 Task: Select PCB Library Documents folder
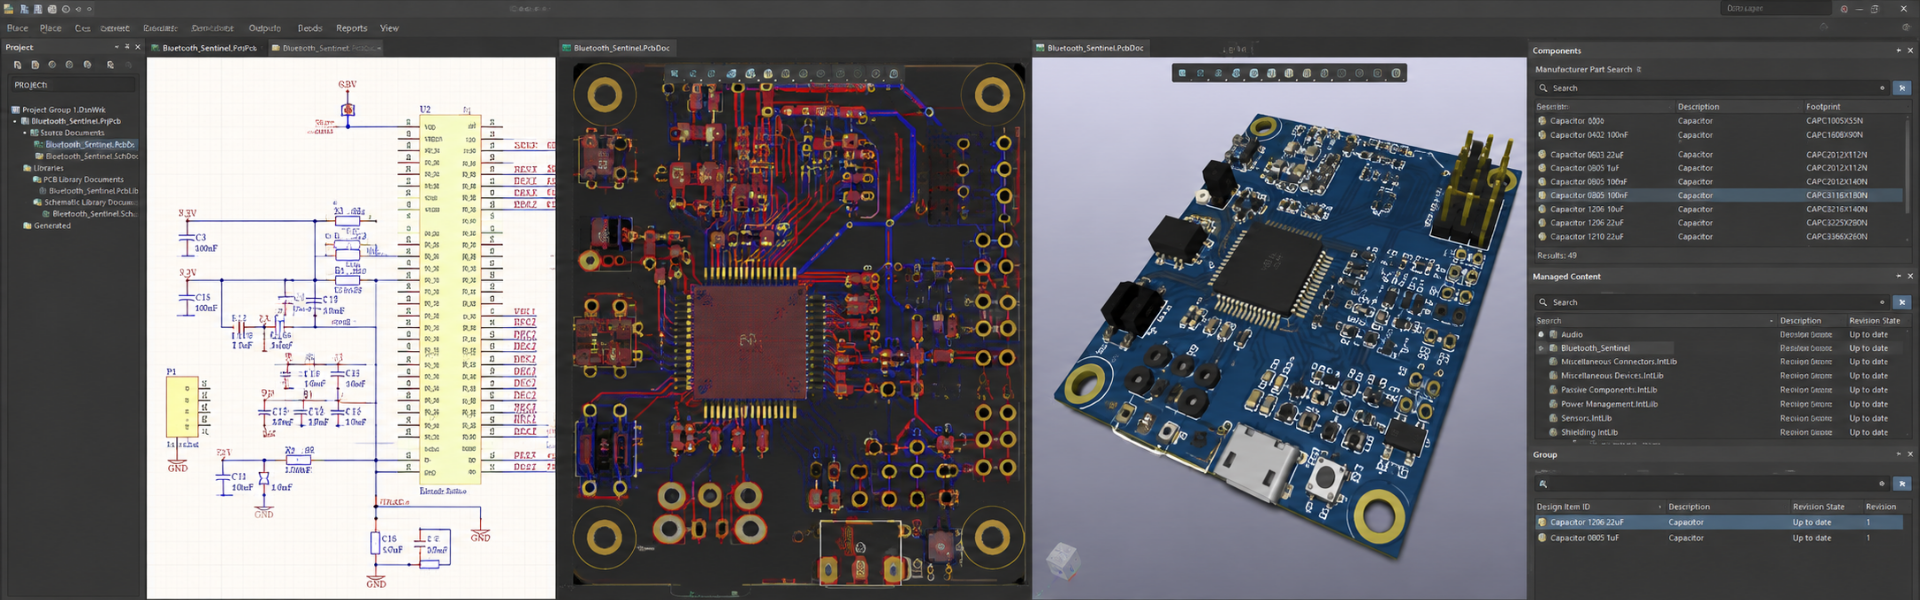[79, 180]
